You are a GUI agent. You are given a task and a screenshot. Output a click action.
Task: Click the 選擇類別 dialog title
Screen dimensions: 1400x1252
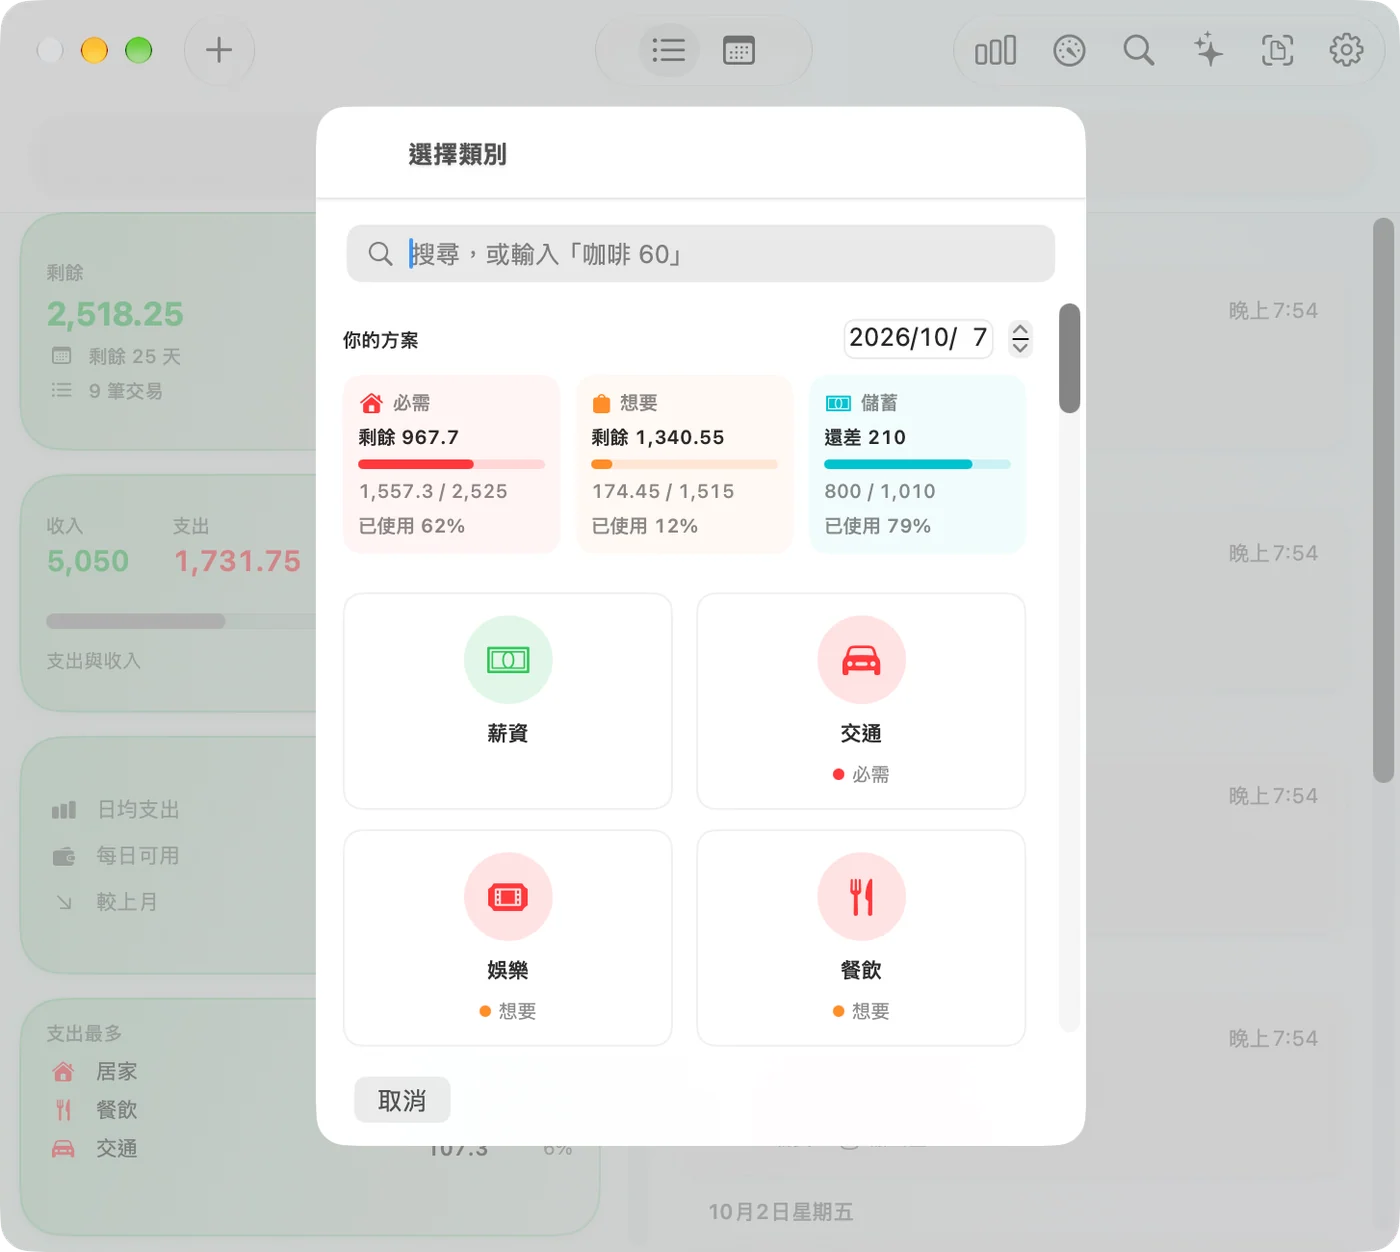(x=457, y=155)
